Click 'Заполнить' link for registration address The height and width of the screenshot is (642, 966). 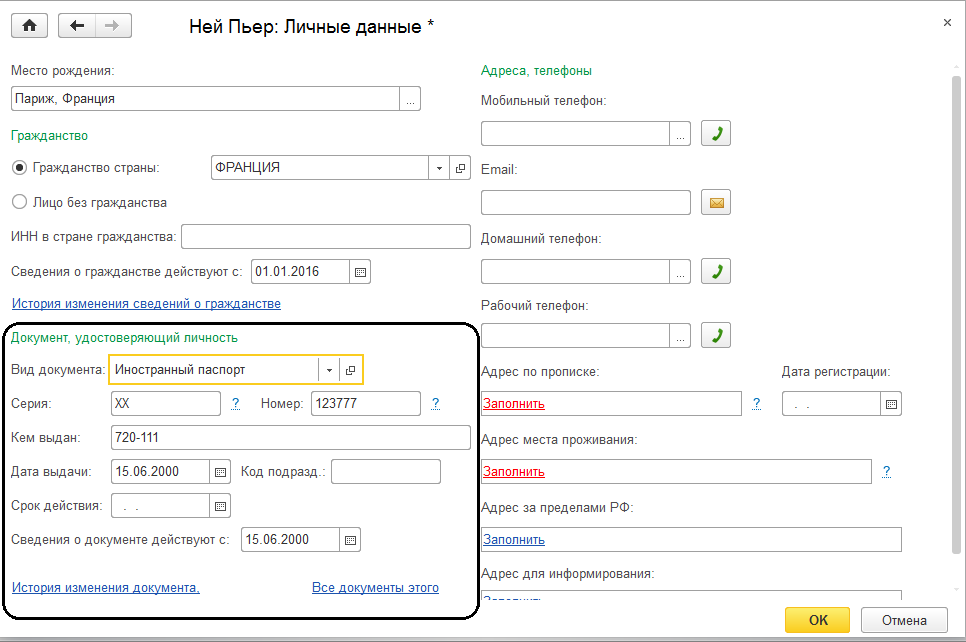click(x=514, y=404)
